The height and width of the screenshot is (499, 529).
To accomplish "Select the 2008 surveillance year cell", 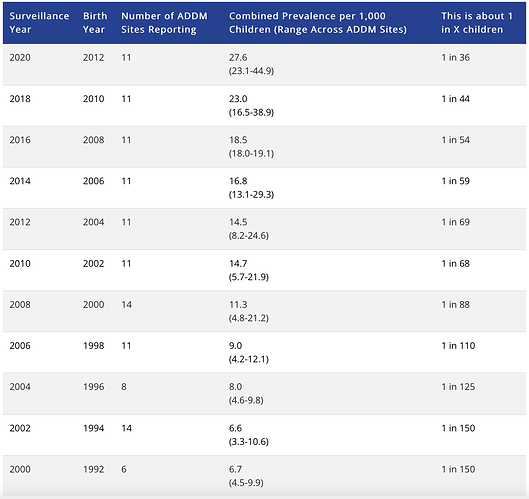I will click(20, 305).
